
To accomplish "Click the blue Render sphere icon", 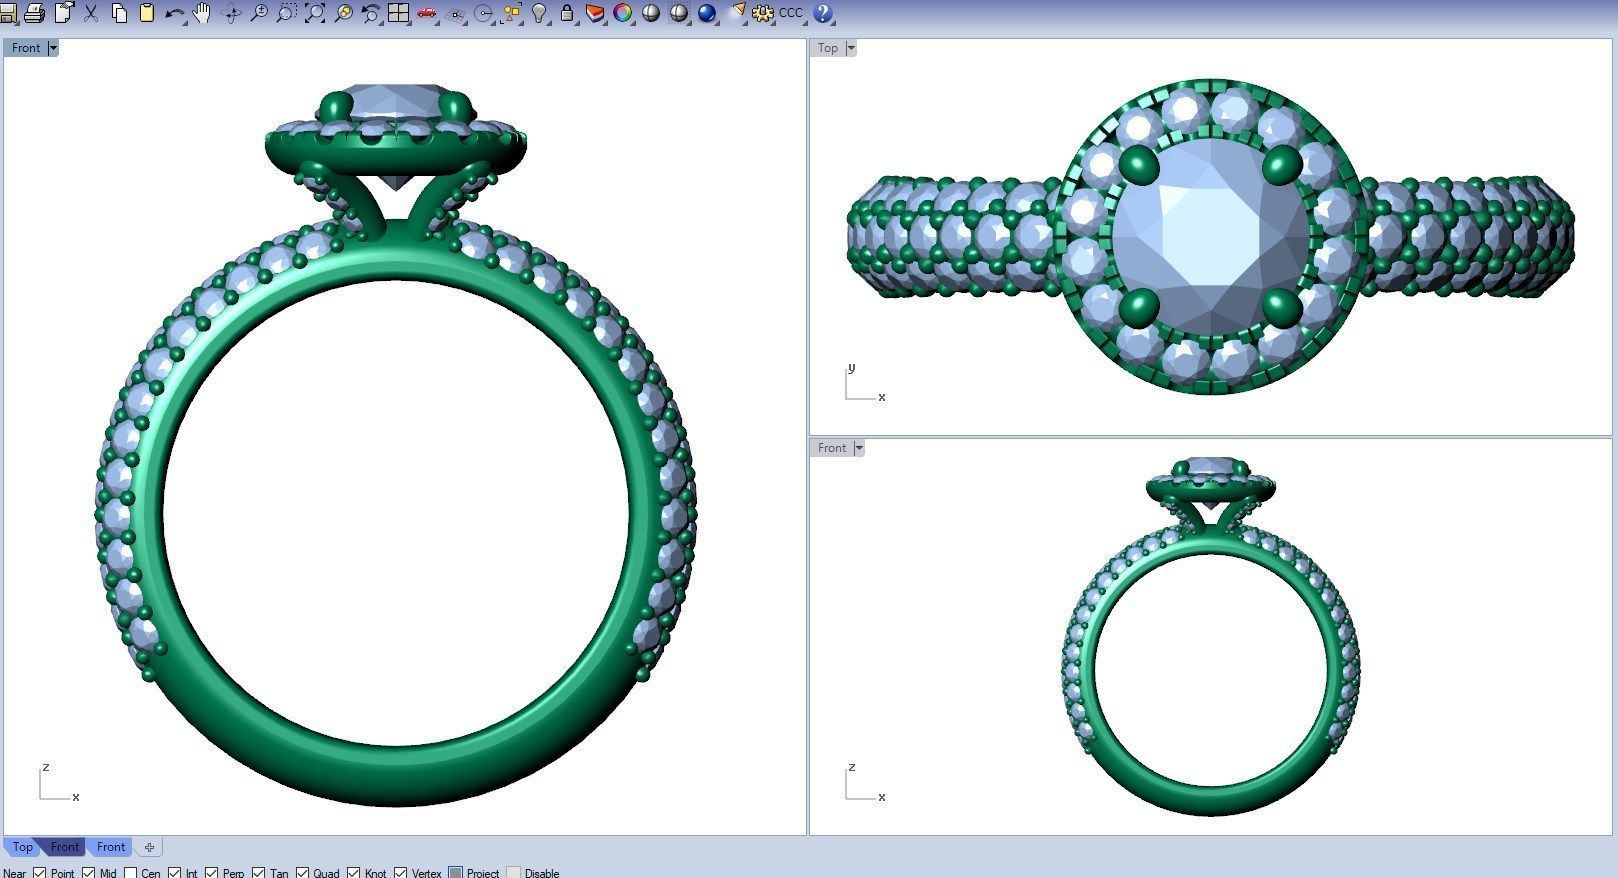I will coord(708,13).
